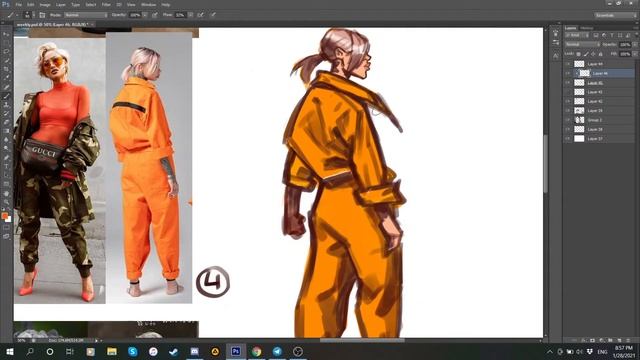Select the Path Selection tool
Viewport: 640px width, 360px height.
tap(6, 175)
